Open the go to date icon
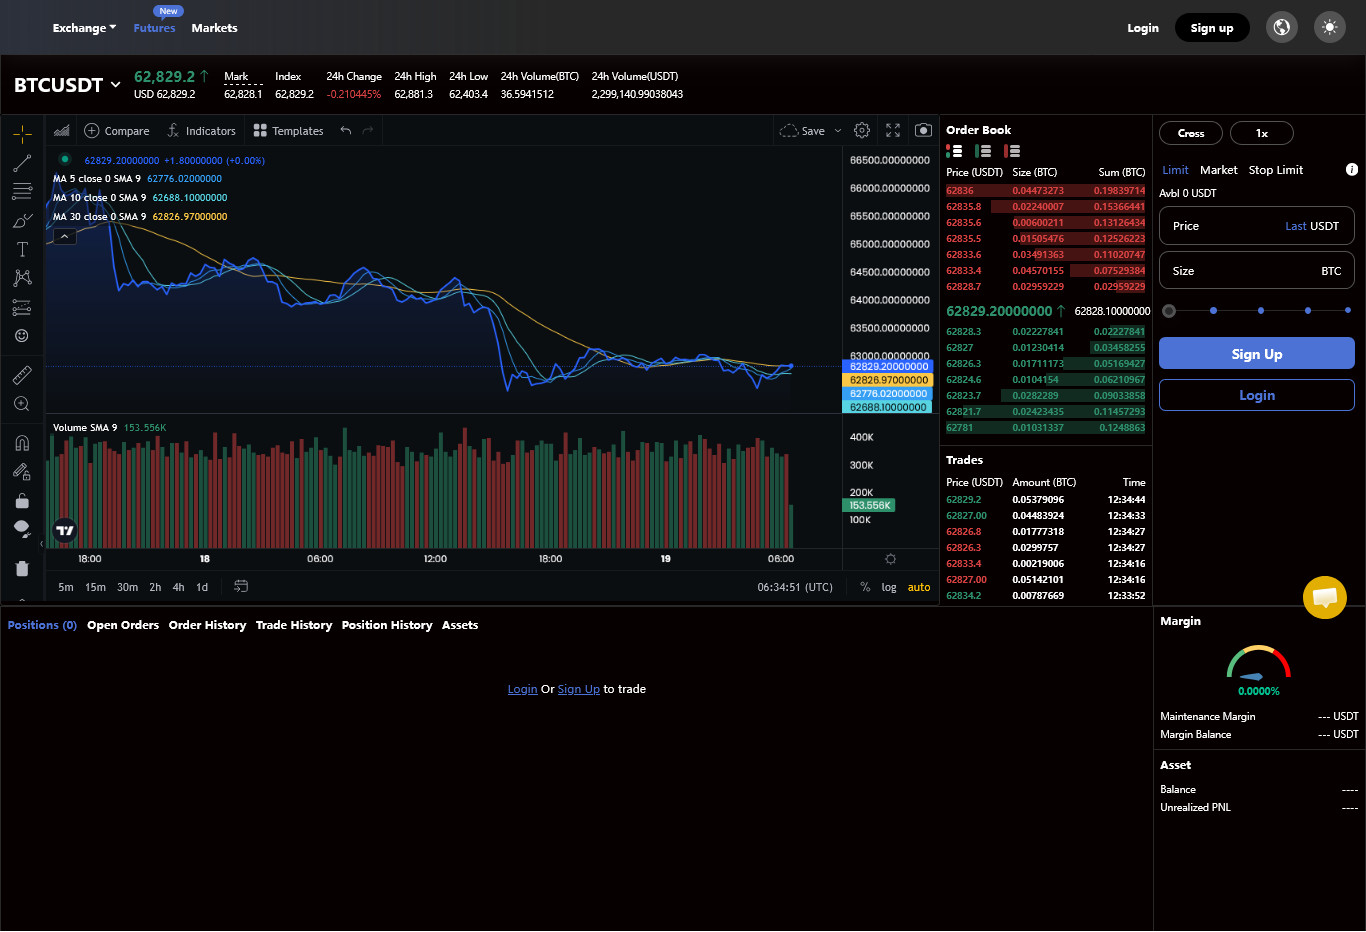Viewport: 1366px width, 932px height. coord(241,586)
